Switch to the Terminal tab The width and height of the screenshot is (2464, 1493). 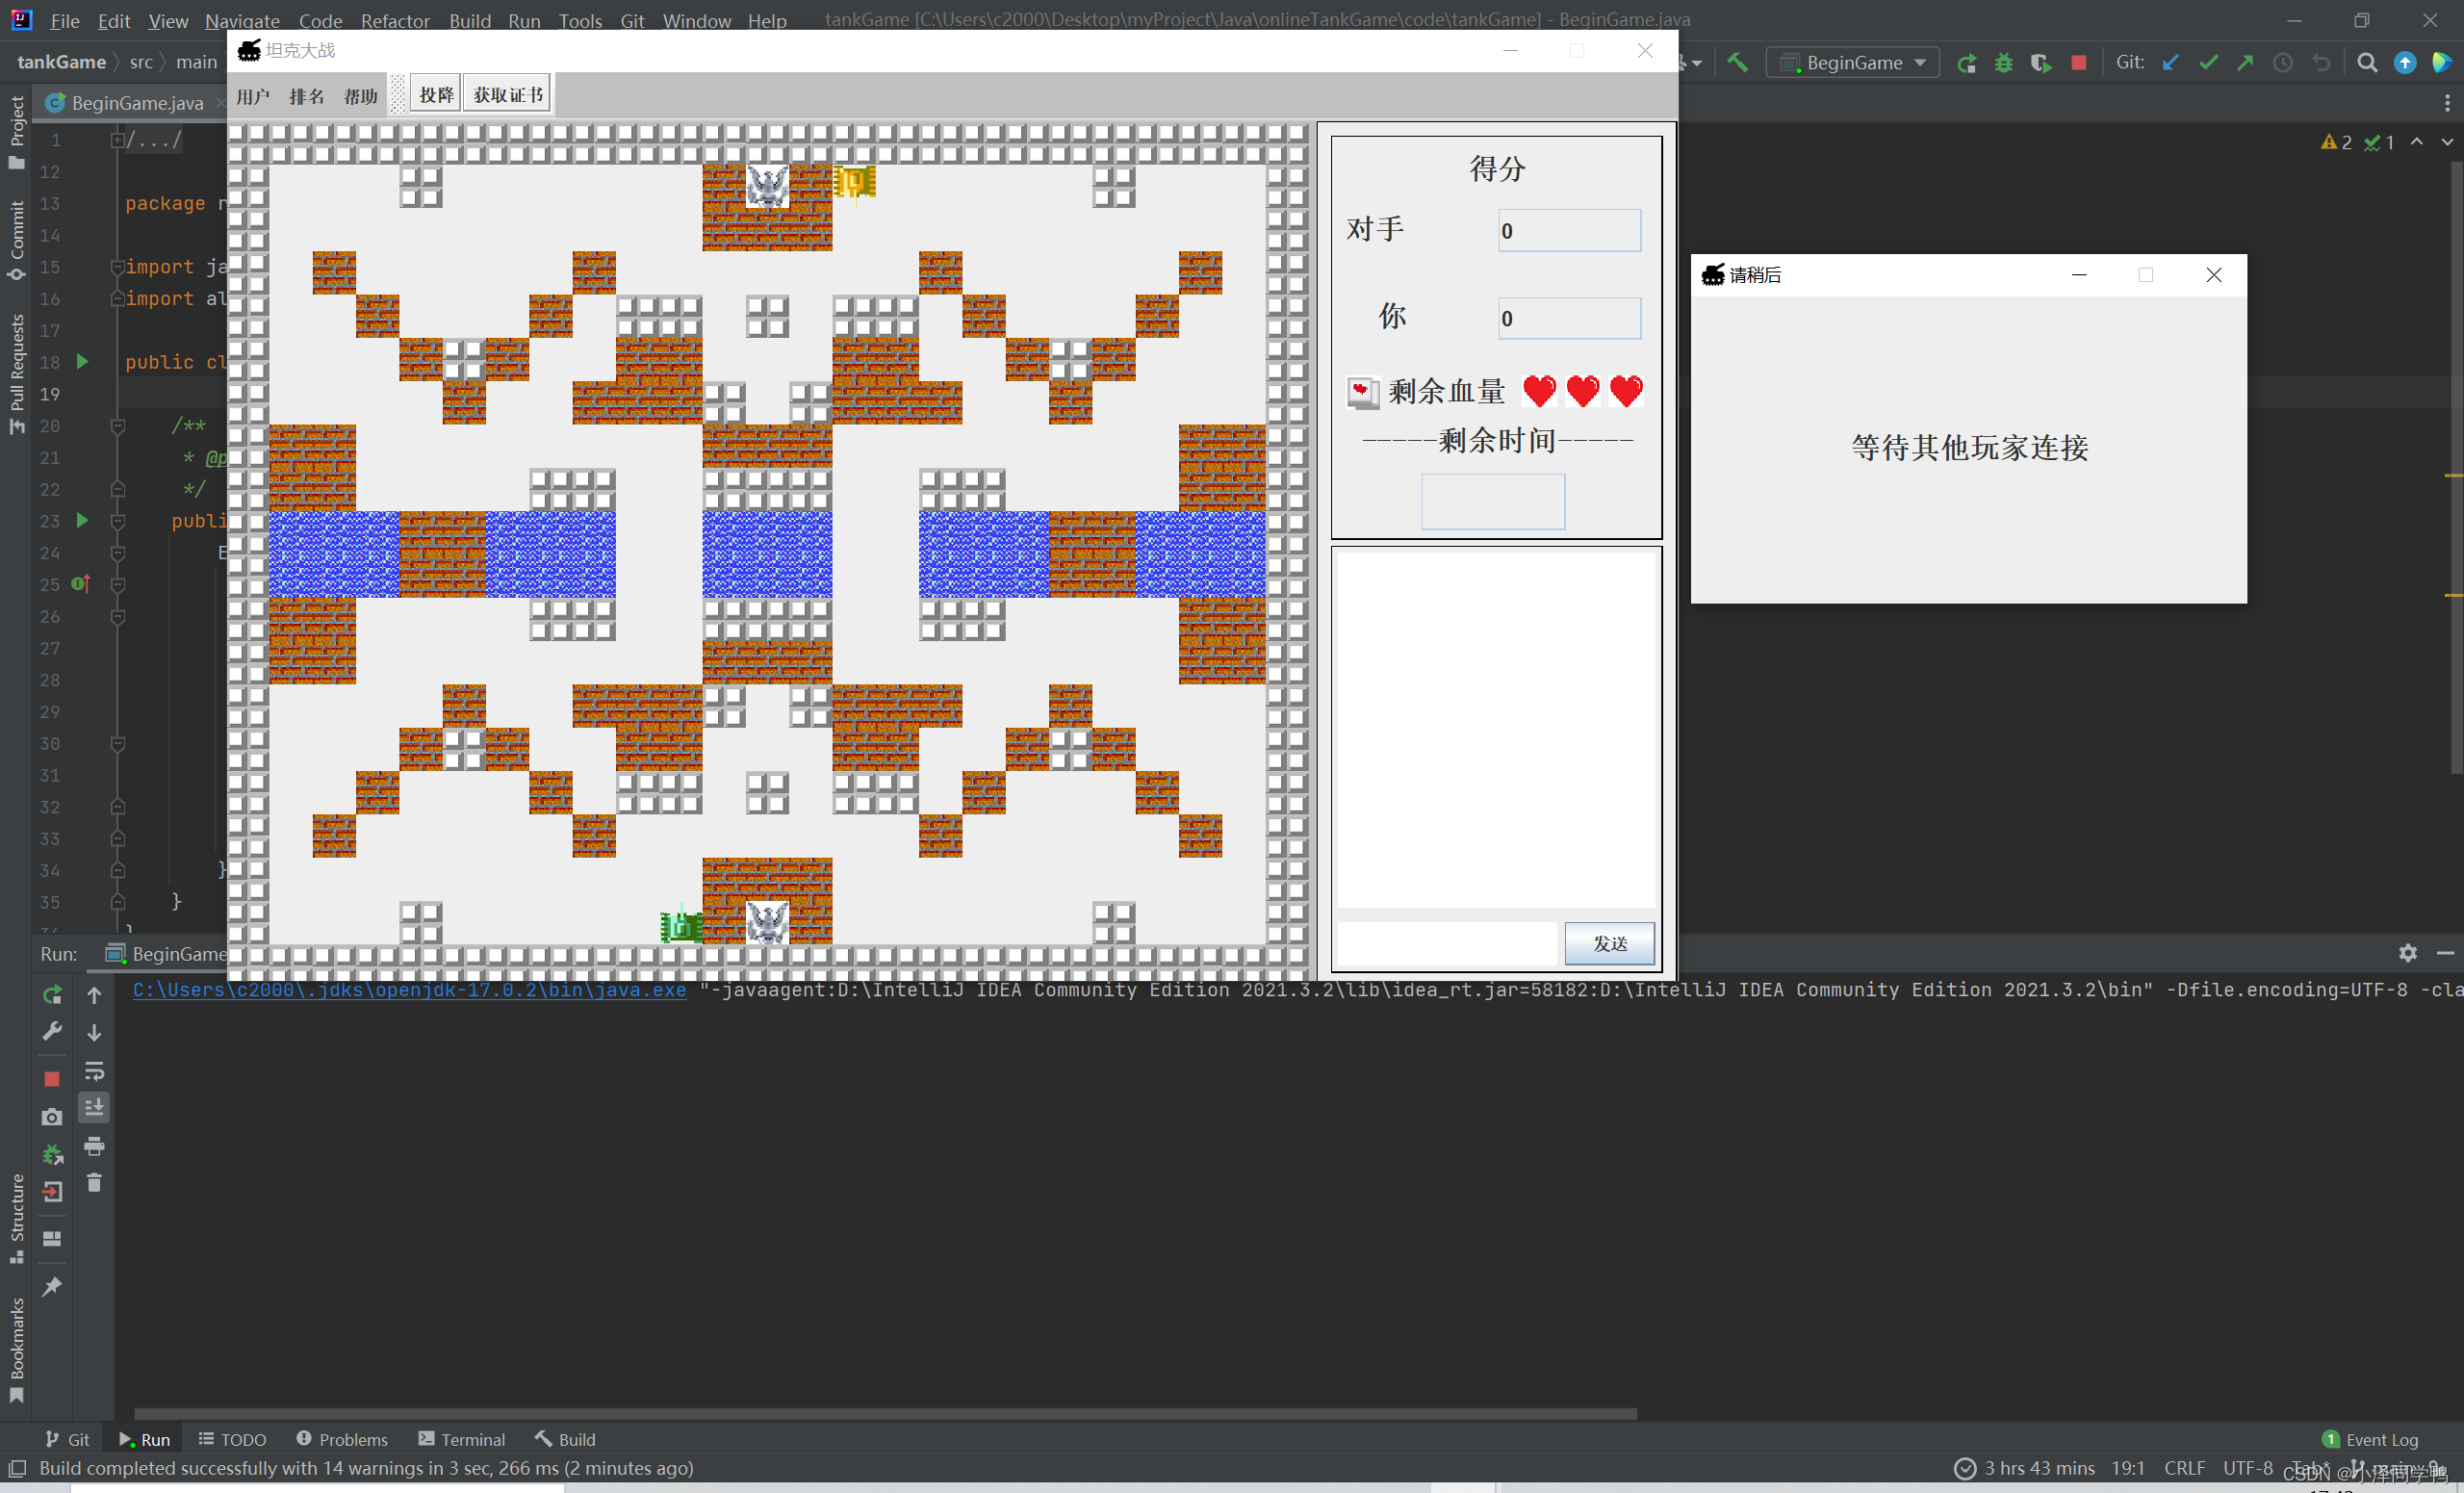pyautogui.click(x=462, y=1439)
